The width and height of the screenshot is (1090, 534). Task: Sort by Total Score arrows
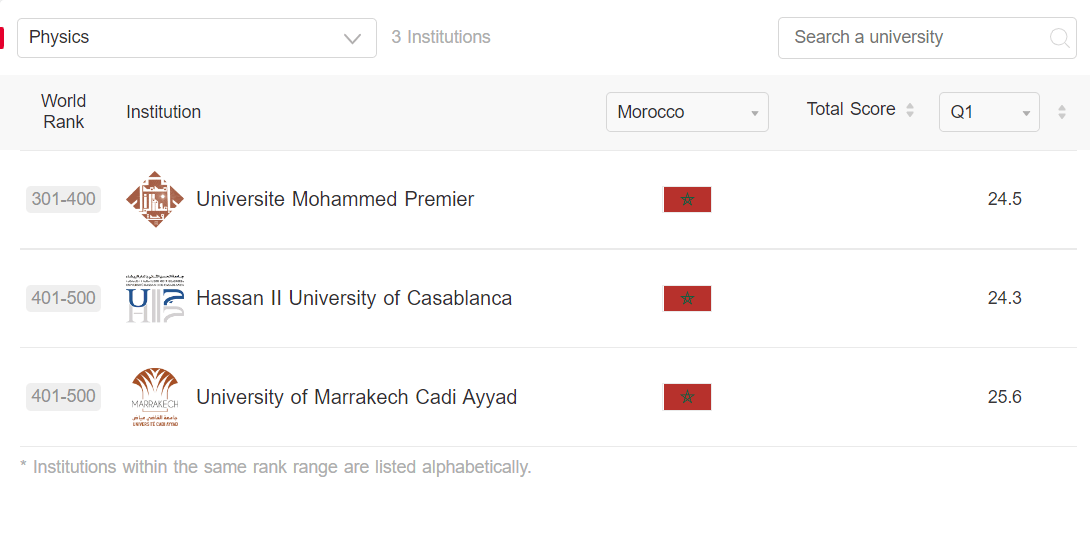tap(910, 110)
